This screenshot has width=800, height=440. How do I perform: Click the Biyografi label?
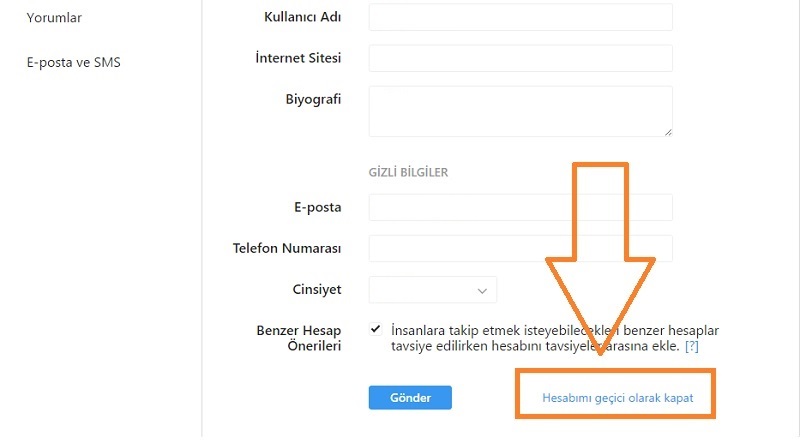coord(313,99)
